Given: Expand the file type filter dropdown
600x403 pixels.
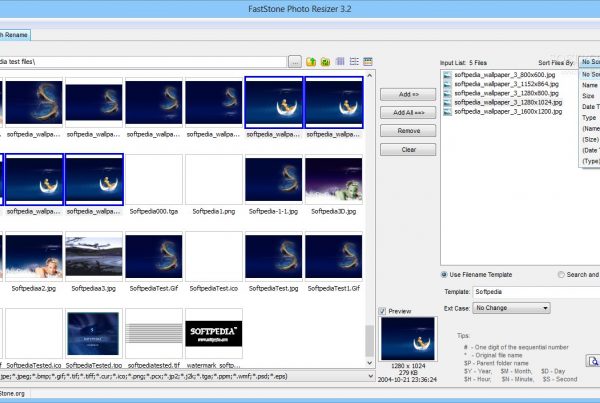Looking at the screenshot, I should (x=370, y=376).
